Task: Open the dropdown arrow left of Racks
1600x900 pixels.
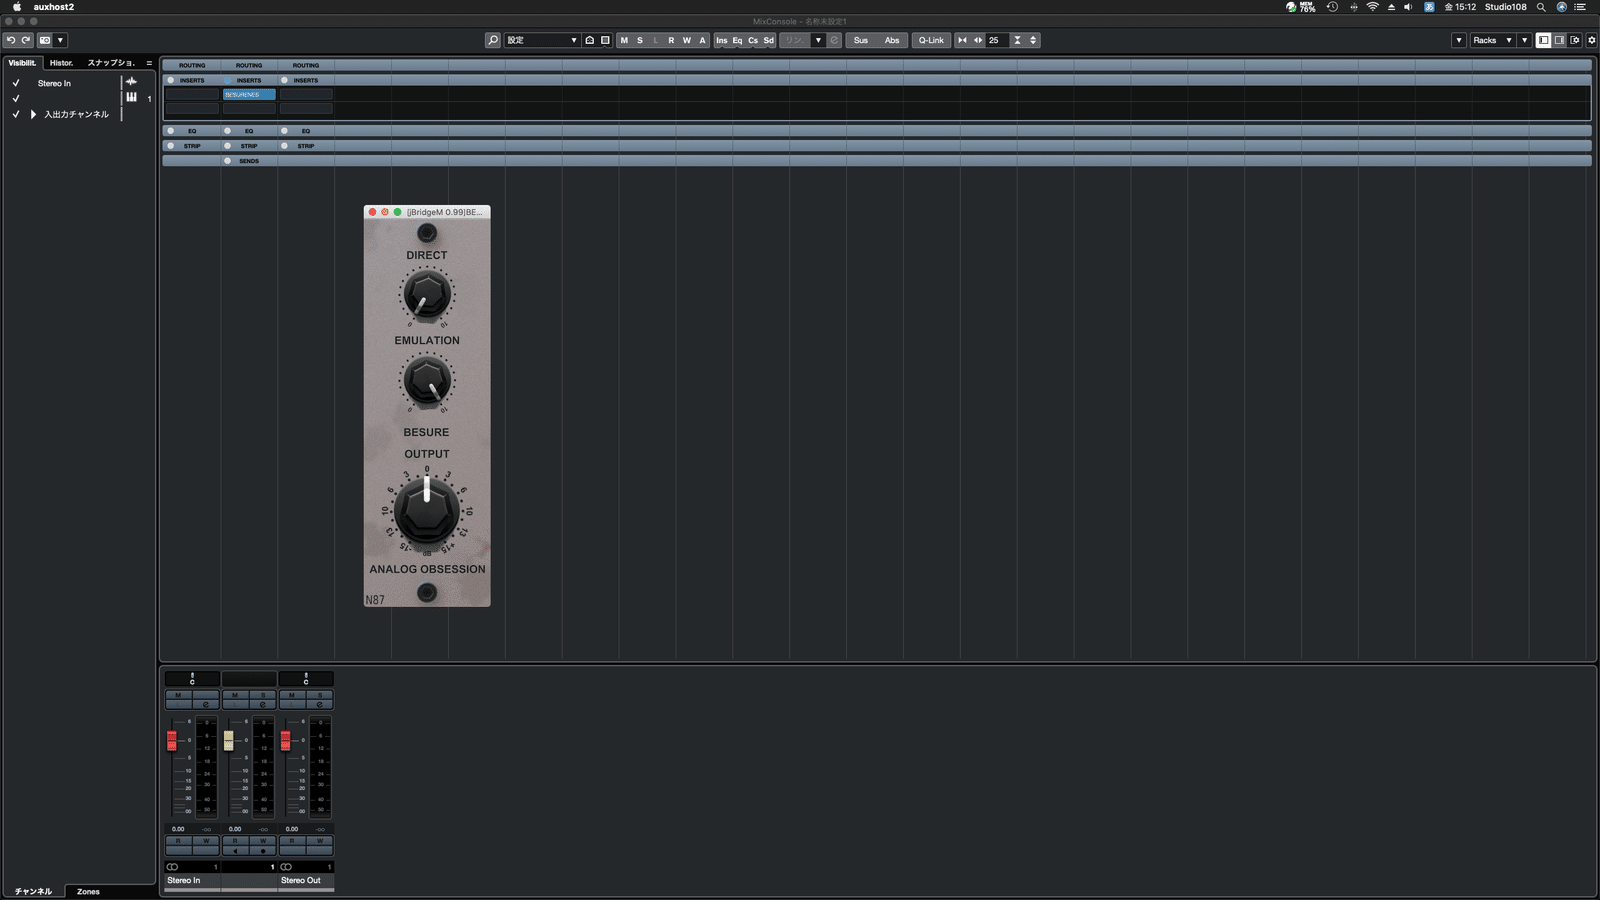Action: point(1459,40)
